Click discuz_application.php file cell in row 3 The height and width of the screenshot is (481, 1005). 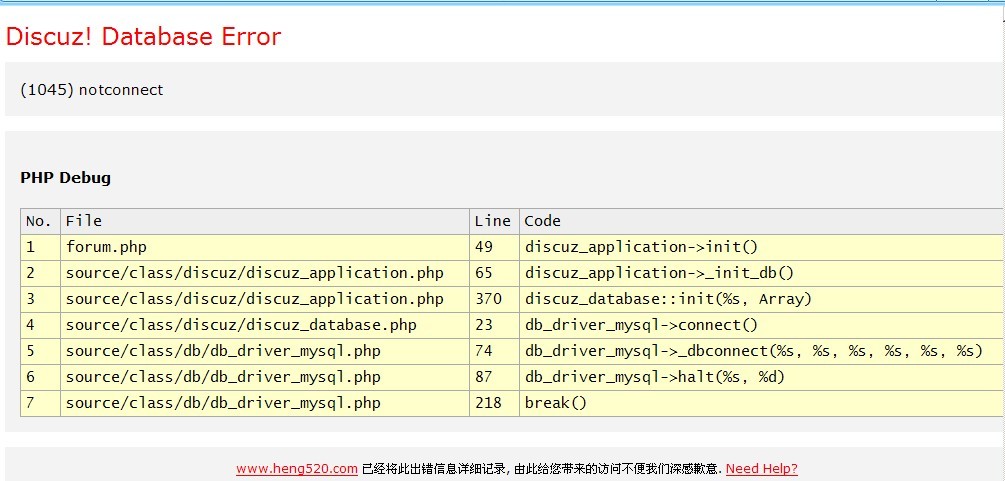(265, 300)
